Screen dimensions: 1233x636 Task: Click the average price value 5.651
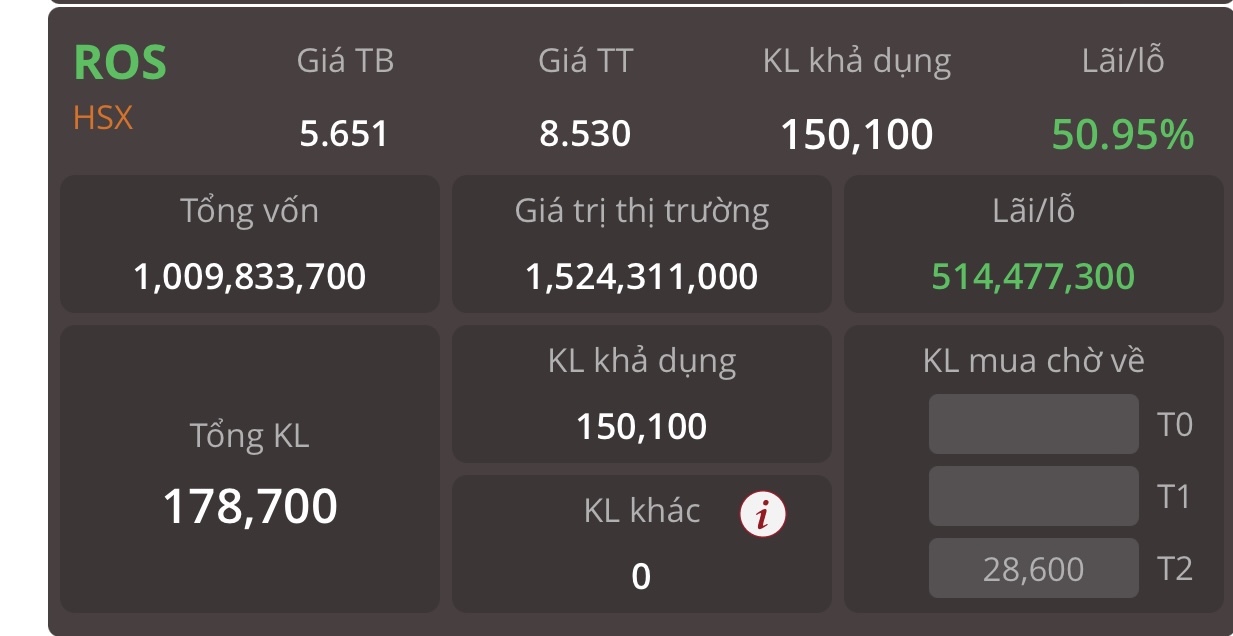point(344,134)
